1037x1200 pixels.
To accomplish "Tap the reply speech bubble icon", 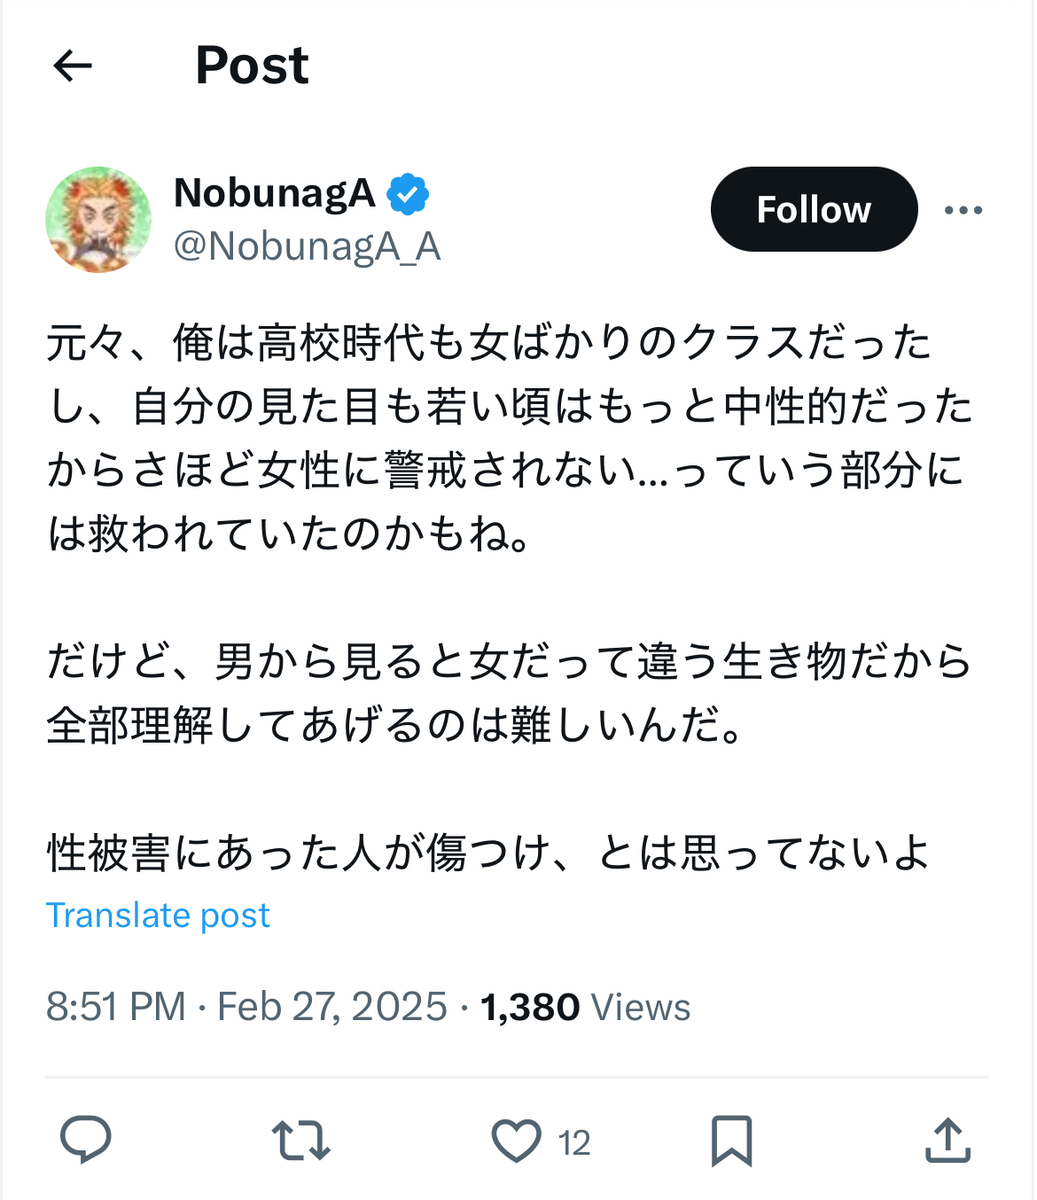I will click(86, 1141).
